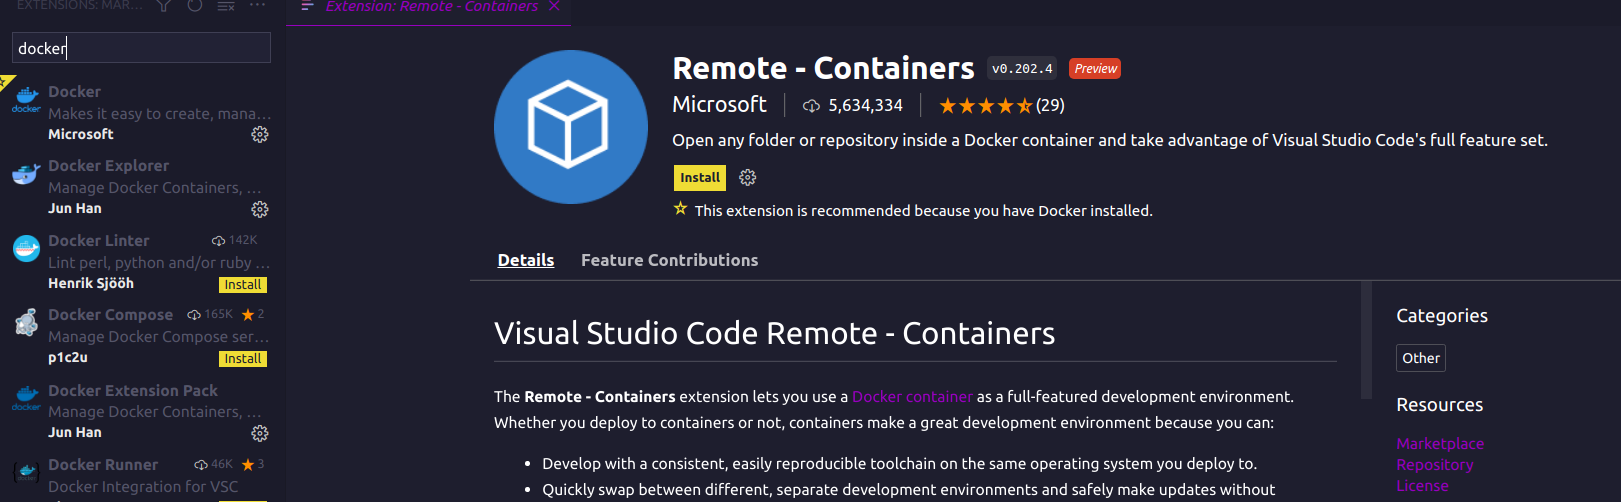
Task: Click the Docker Compose star rating icon
Action: click(248, 315)
